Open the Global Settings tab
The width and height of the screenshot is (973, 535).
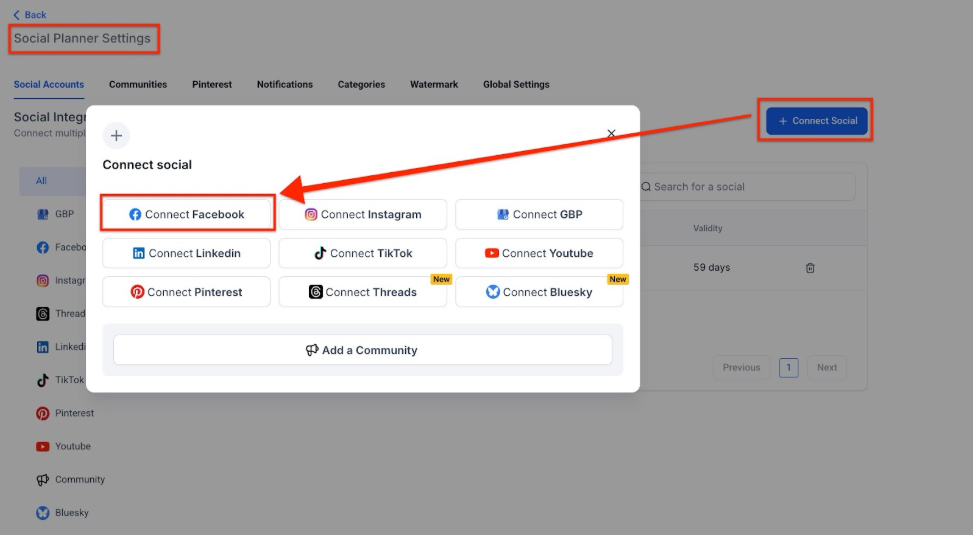516,84
